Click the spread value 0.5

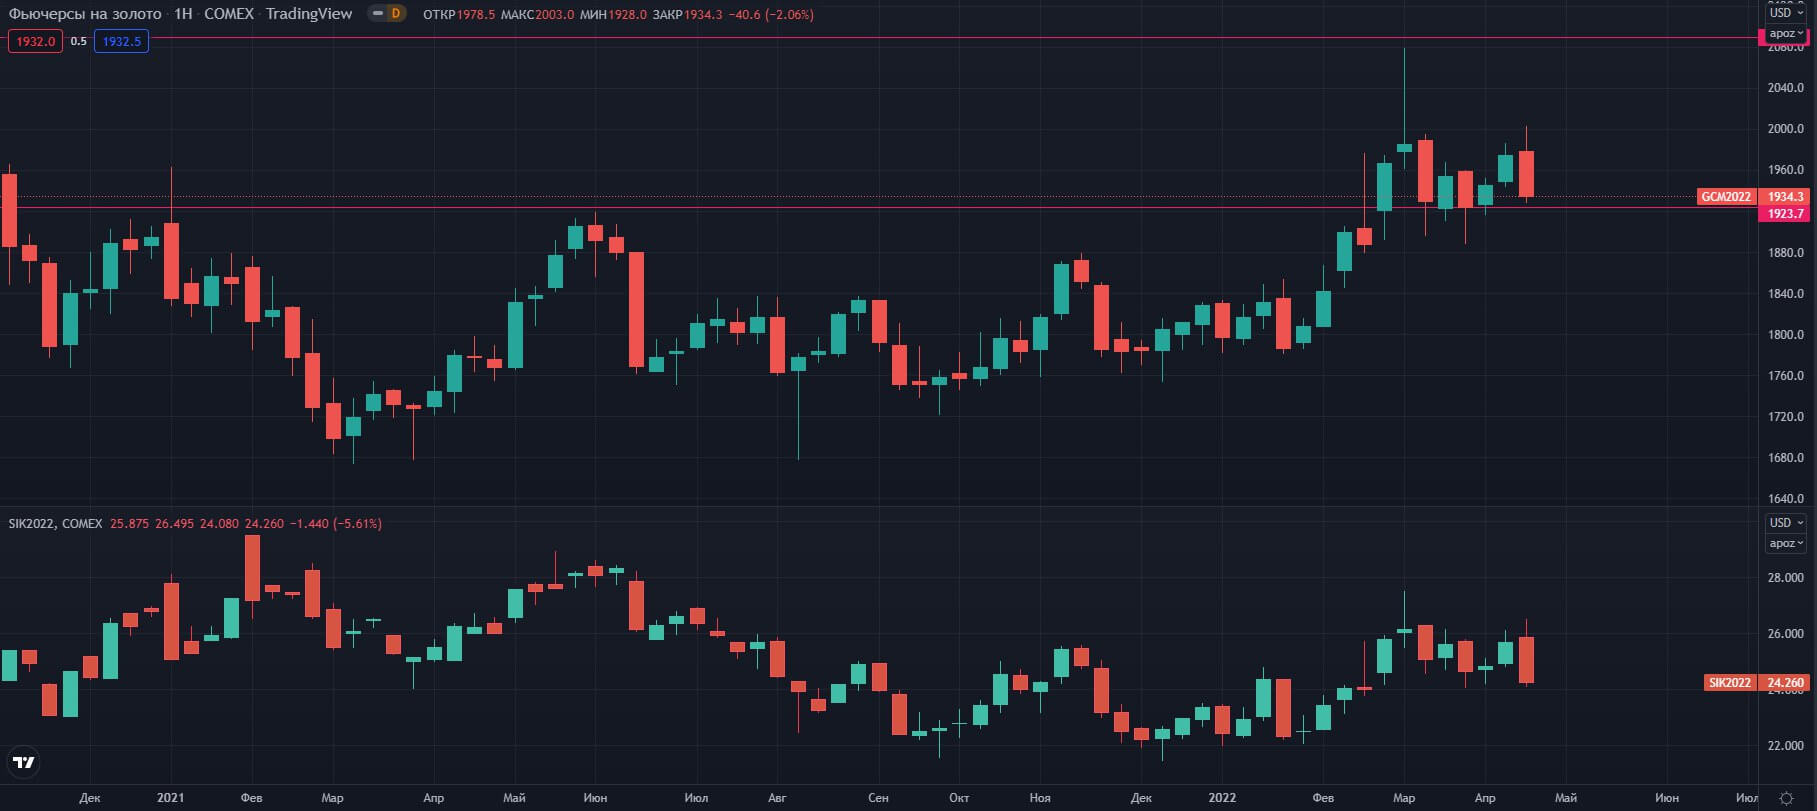[78, 41]
